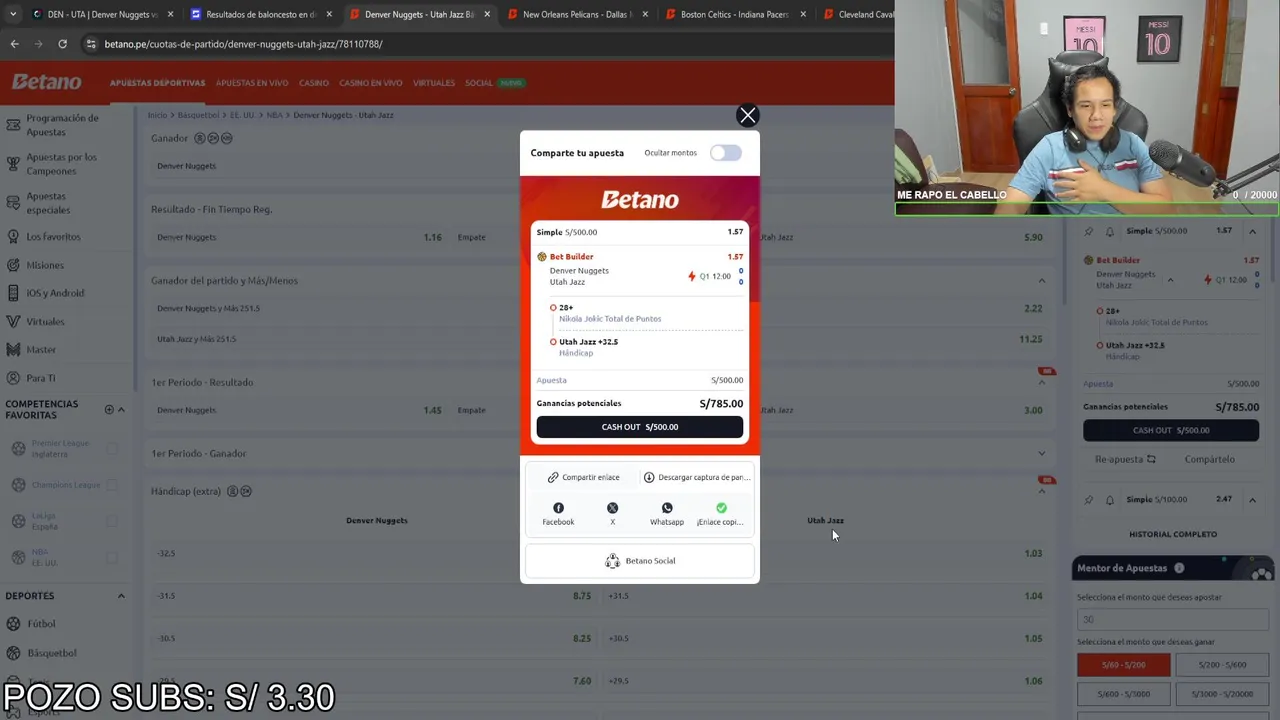Screen dimensions: 1280x720
Task: Collapse the Simple S/100.00 bet slip
Action: coord(1252,499)
